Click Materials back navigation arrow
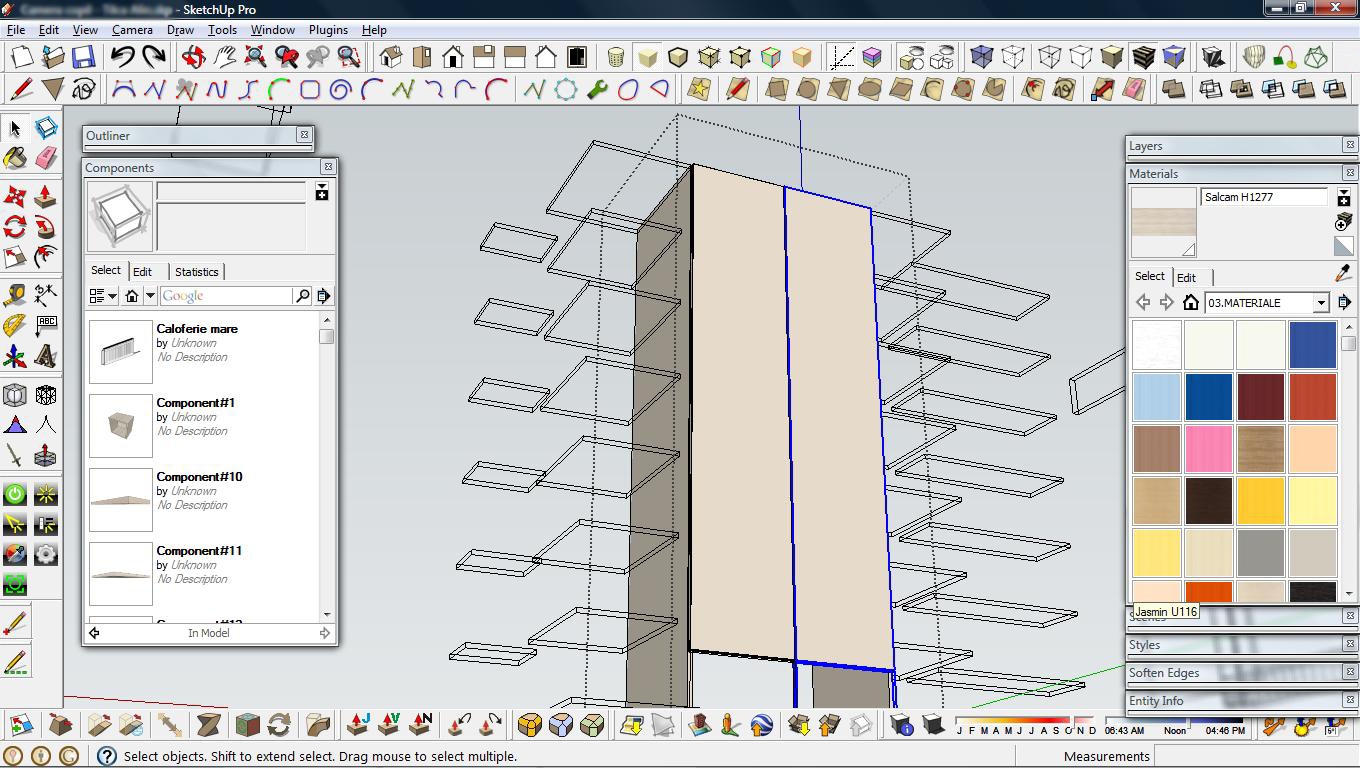The image size is (1360, 768). click(x=1143, y=303)
